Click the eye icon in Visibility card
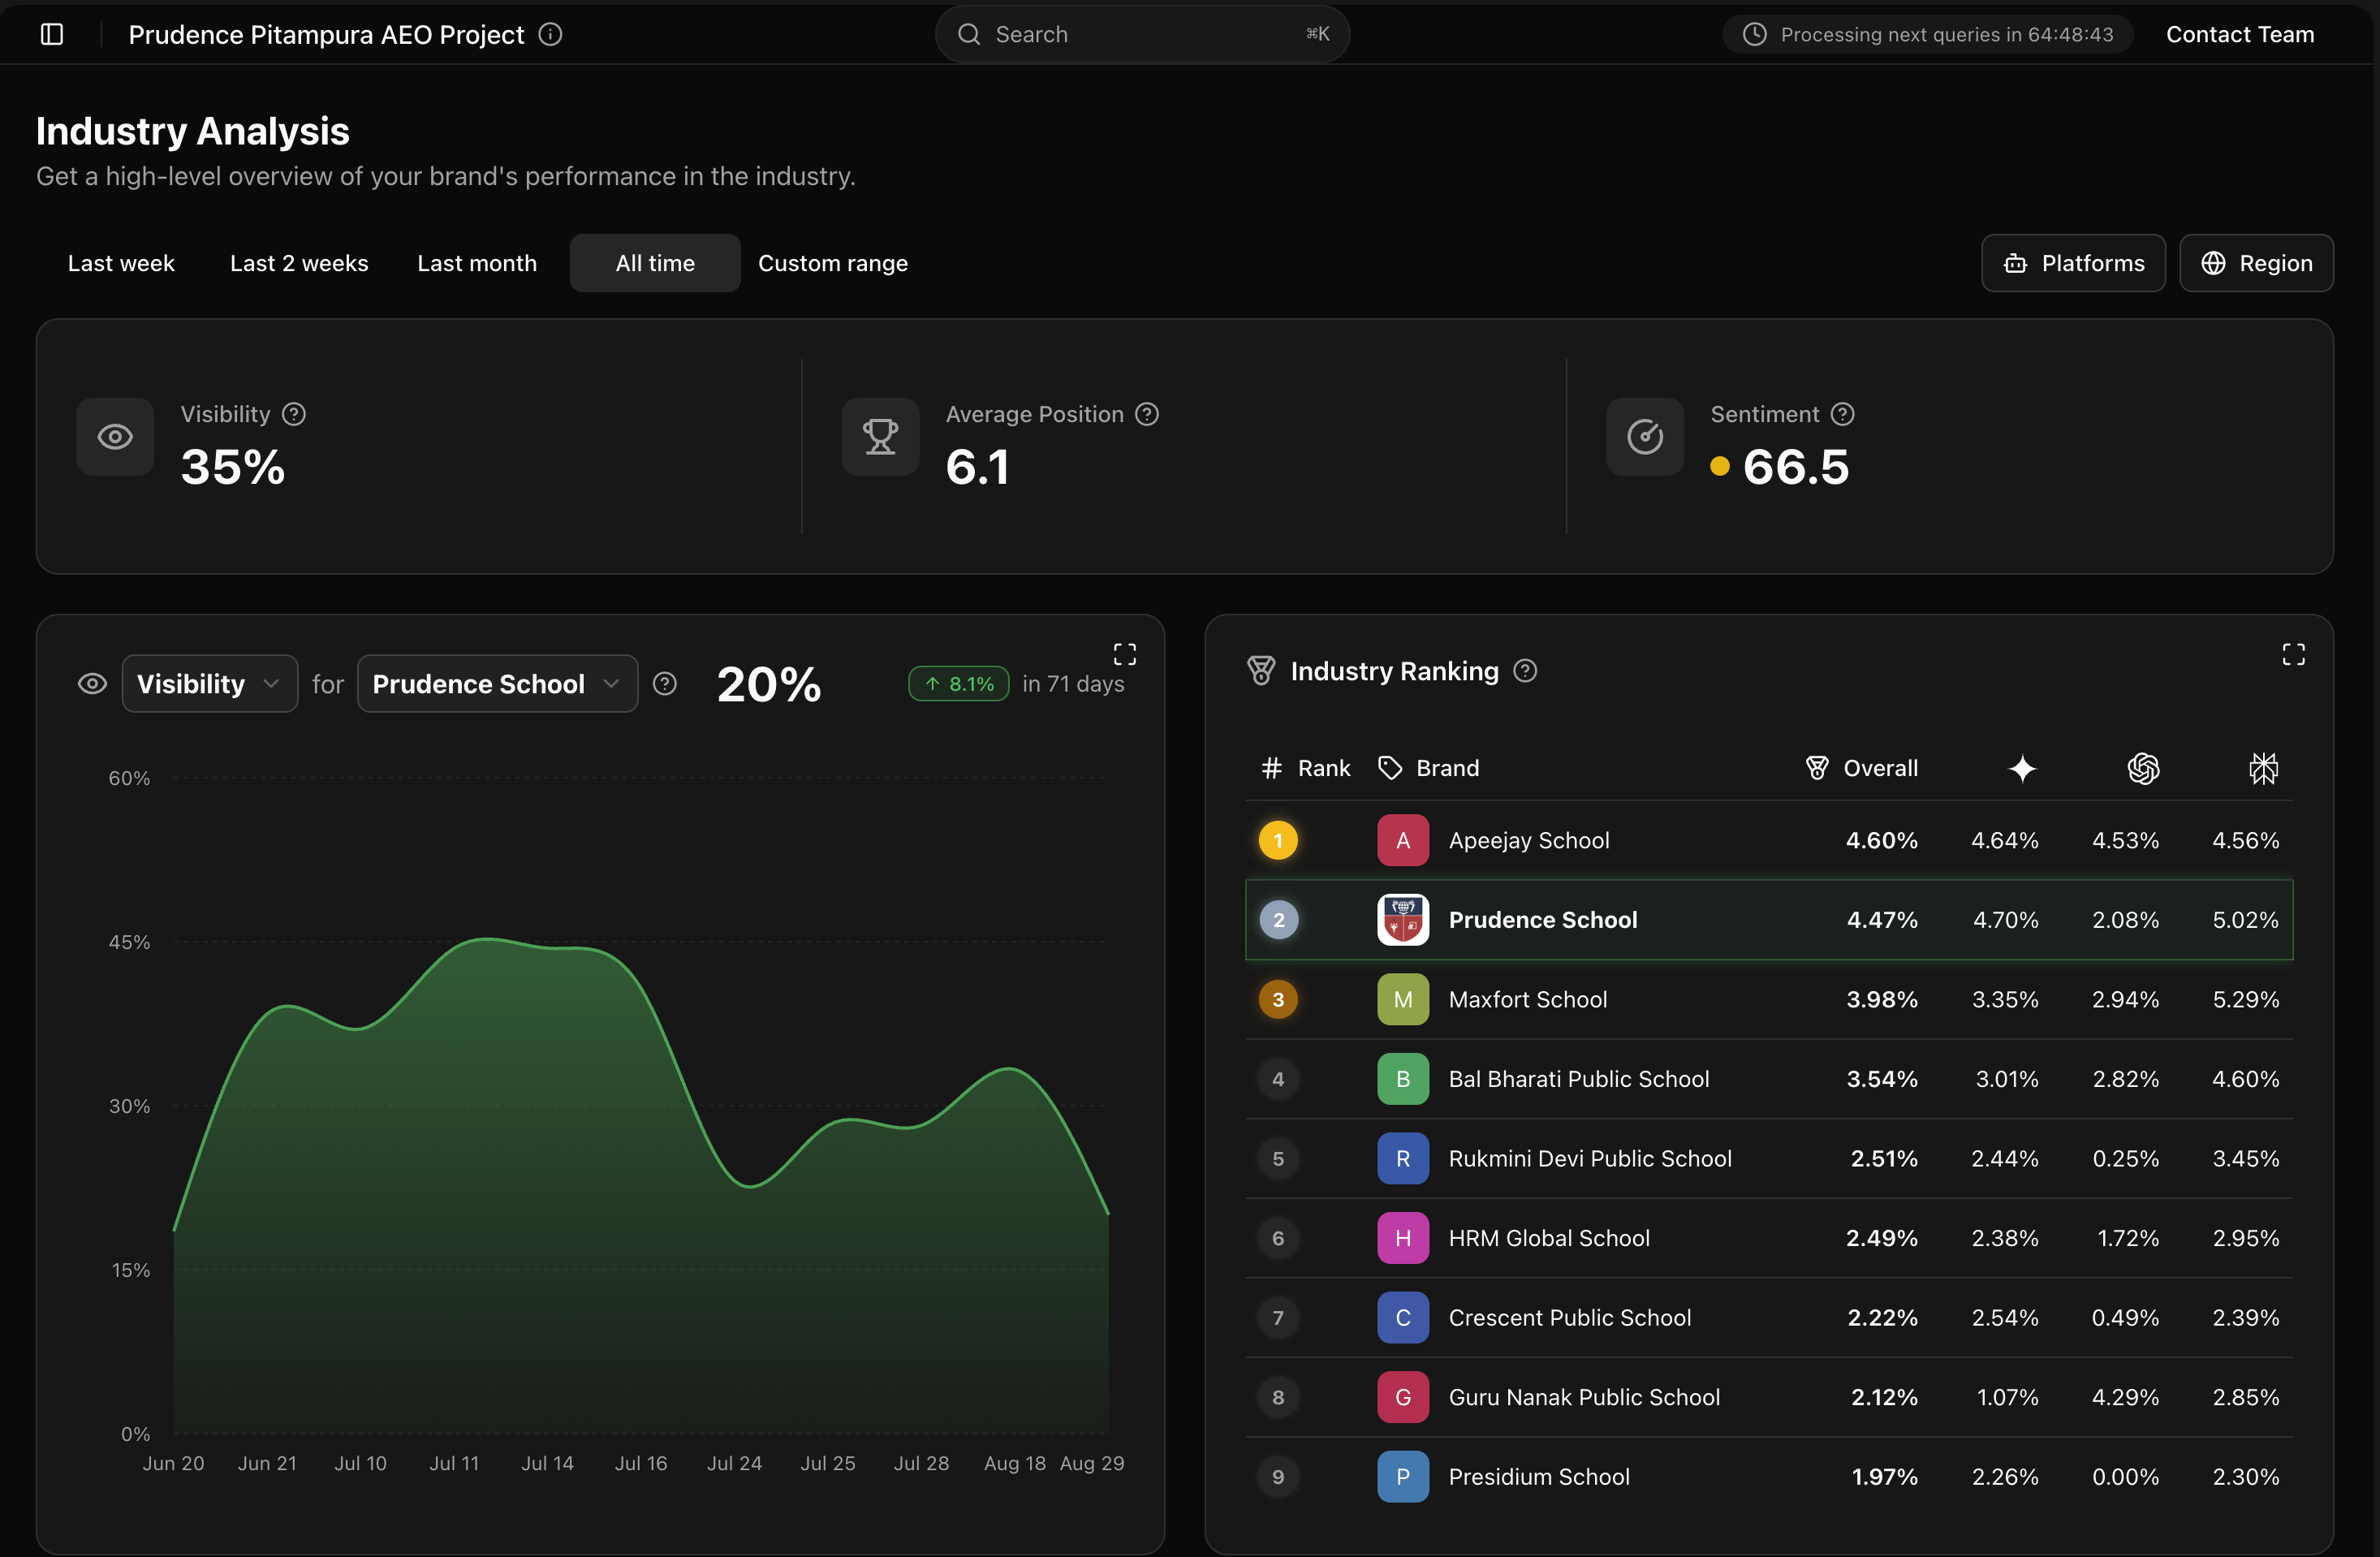This screenshot has width=2380, height=1557. (115, 437)
